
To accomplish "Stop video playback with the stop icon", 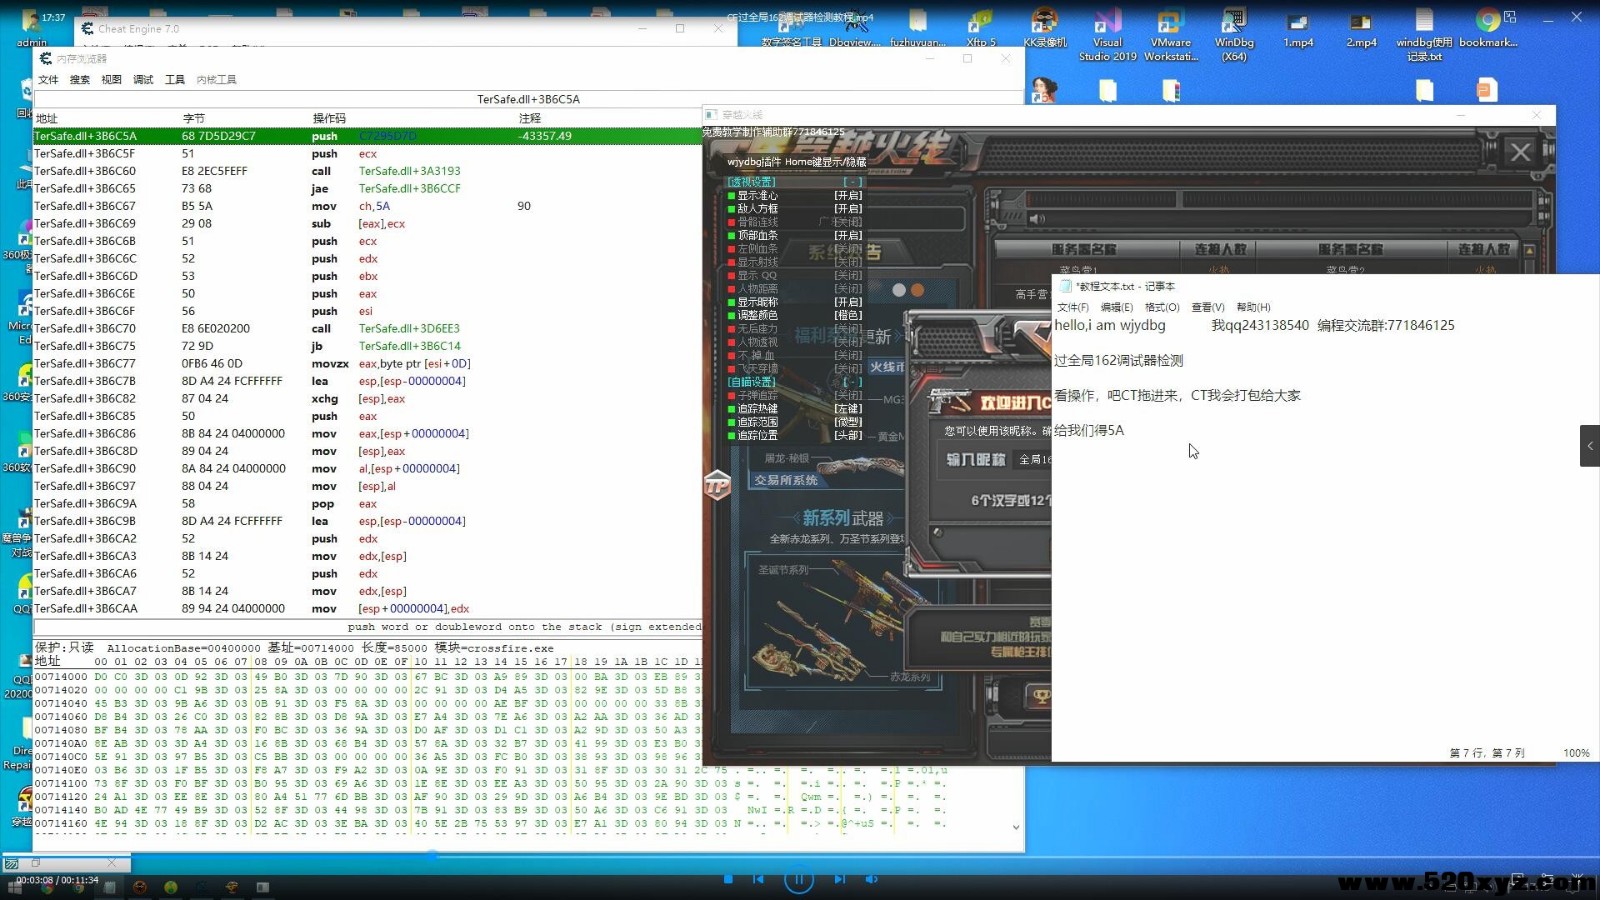I will (x=728, y=879).
